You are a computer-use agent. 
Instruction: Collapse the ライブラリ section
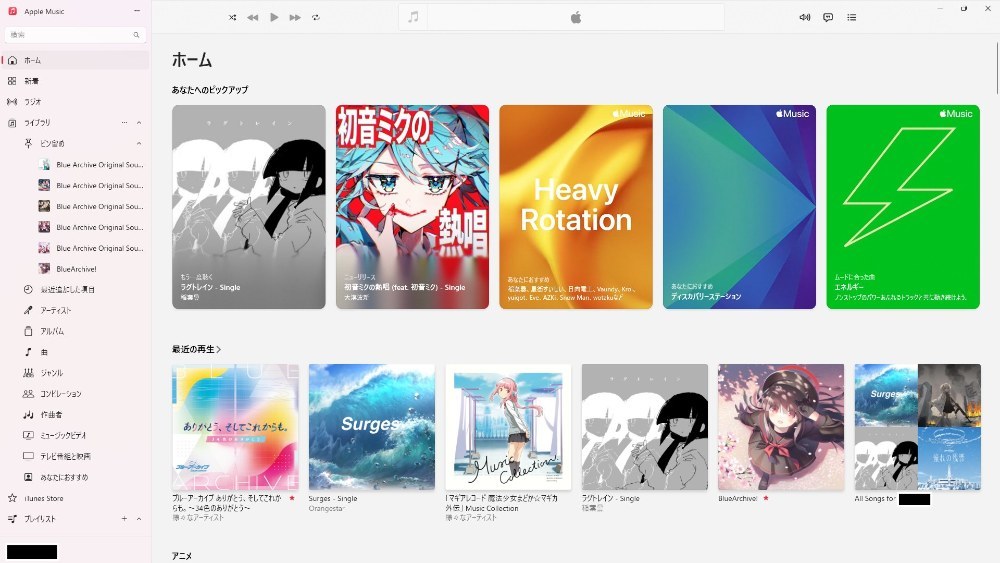tap(139, 122)
